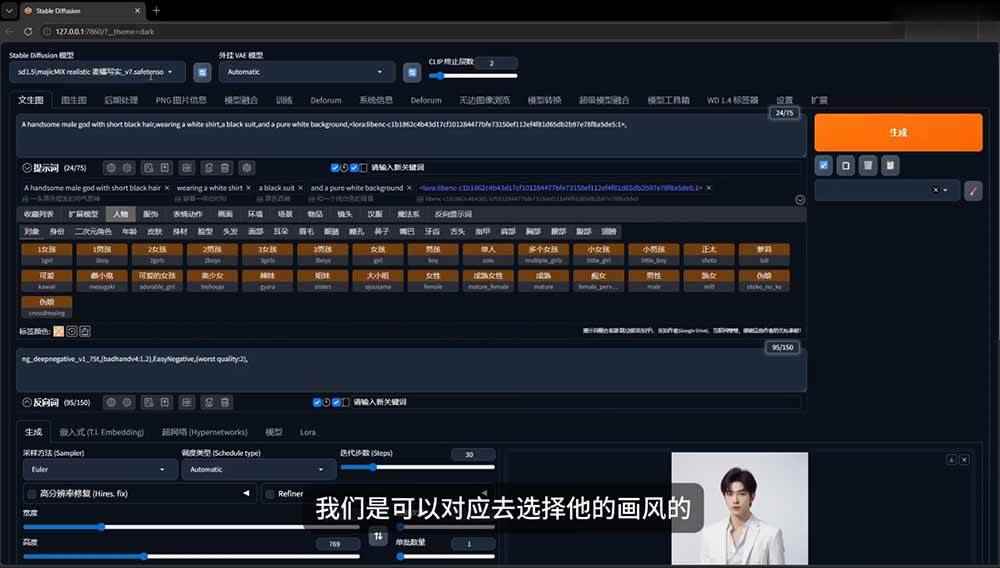Click the first round icon in the negative prompt toolbar

click(x=111, y=402)
